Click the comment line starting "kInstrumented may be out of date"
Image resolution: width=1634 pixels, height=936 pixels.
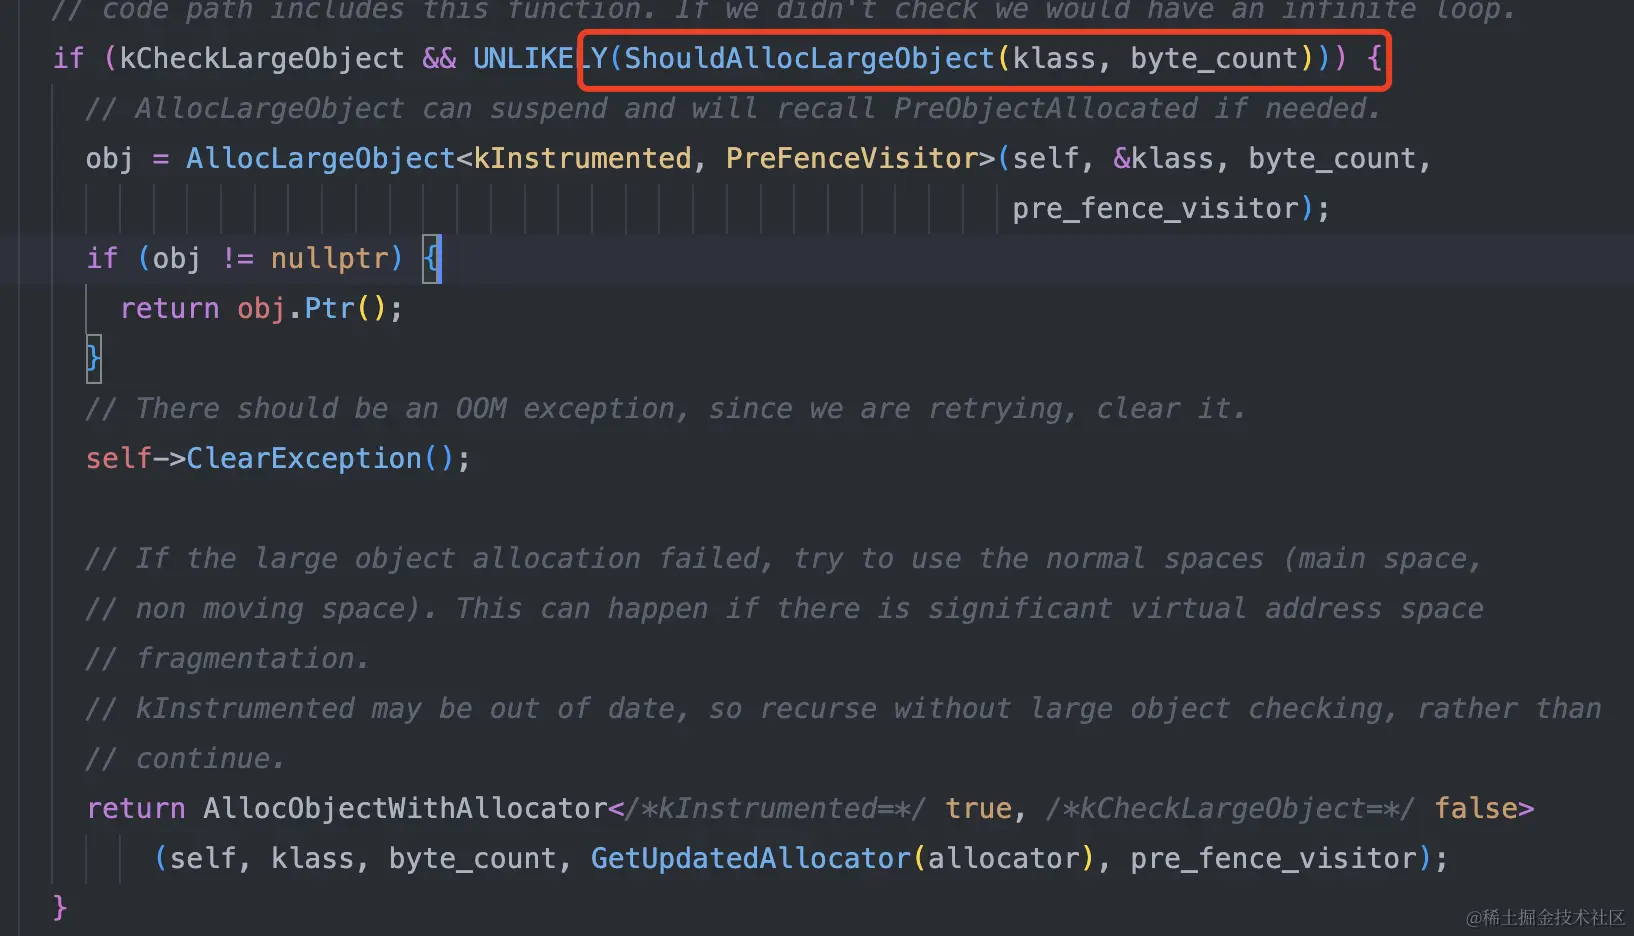(843, 708)
